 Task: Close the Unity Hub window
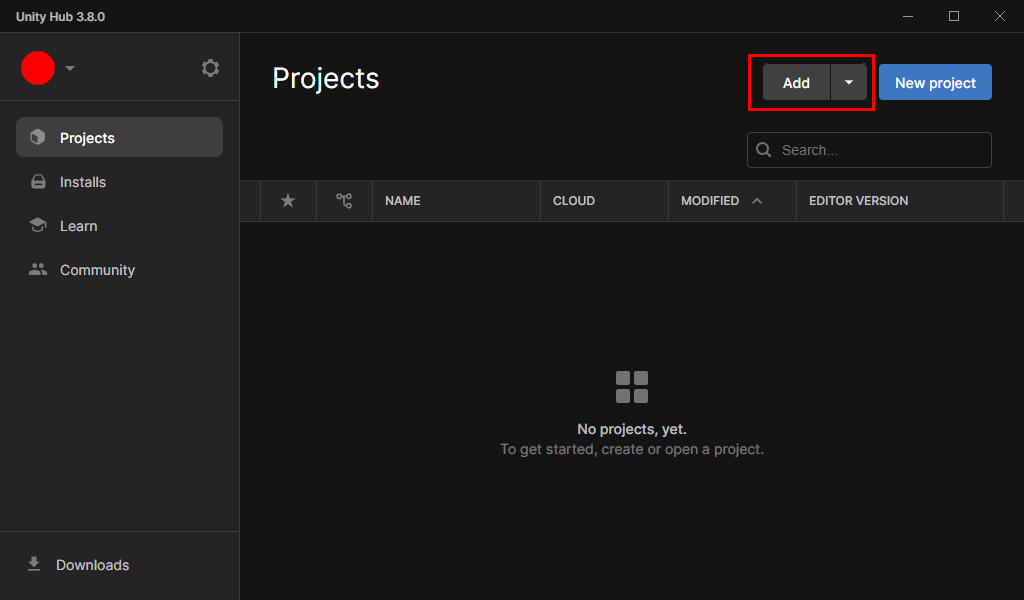point(1000,16)
